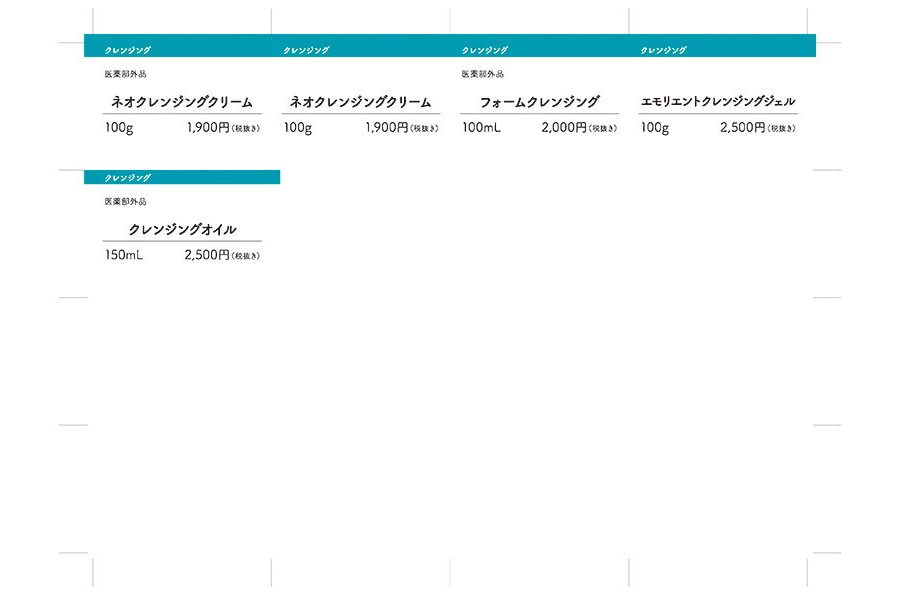Screen dimensions: 900x595
Task: Select 1,900円 price on the 医薬部外品-labeled ネオクレンジングクリーム
Action: click(208, 128)
